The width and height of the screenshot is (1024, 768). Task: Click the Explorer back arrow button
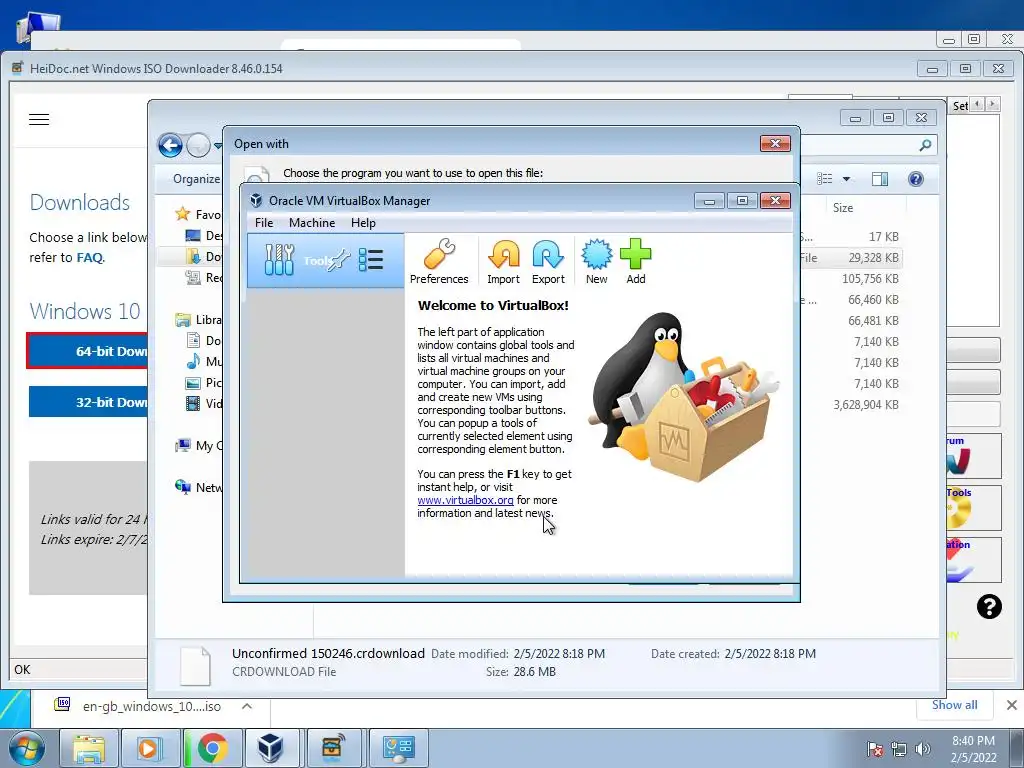tap(170, 145)
